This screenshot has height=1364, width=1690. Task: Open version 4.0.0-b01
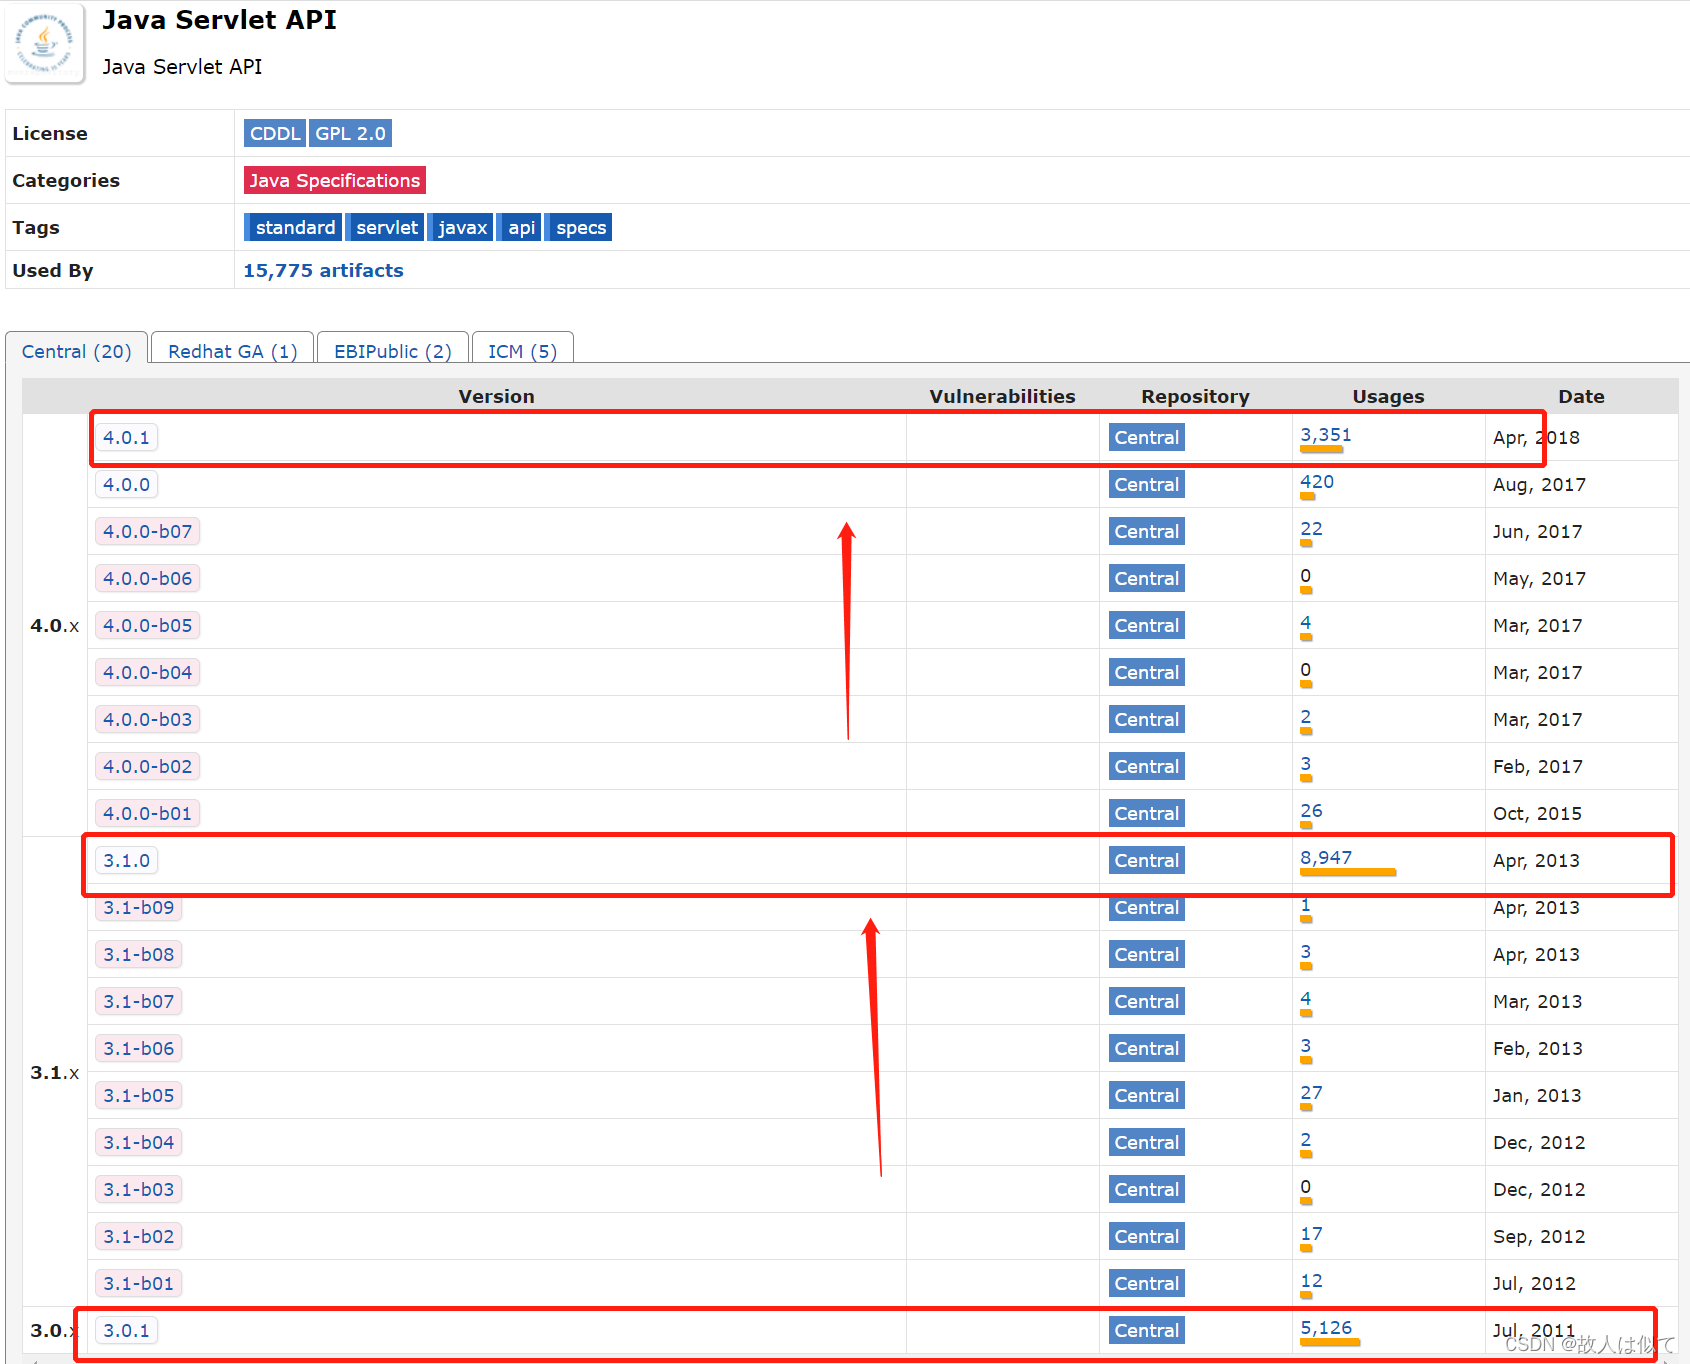coord(148,813)
